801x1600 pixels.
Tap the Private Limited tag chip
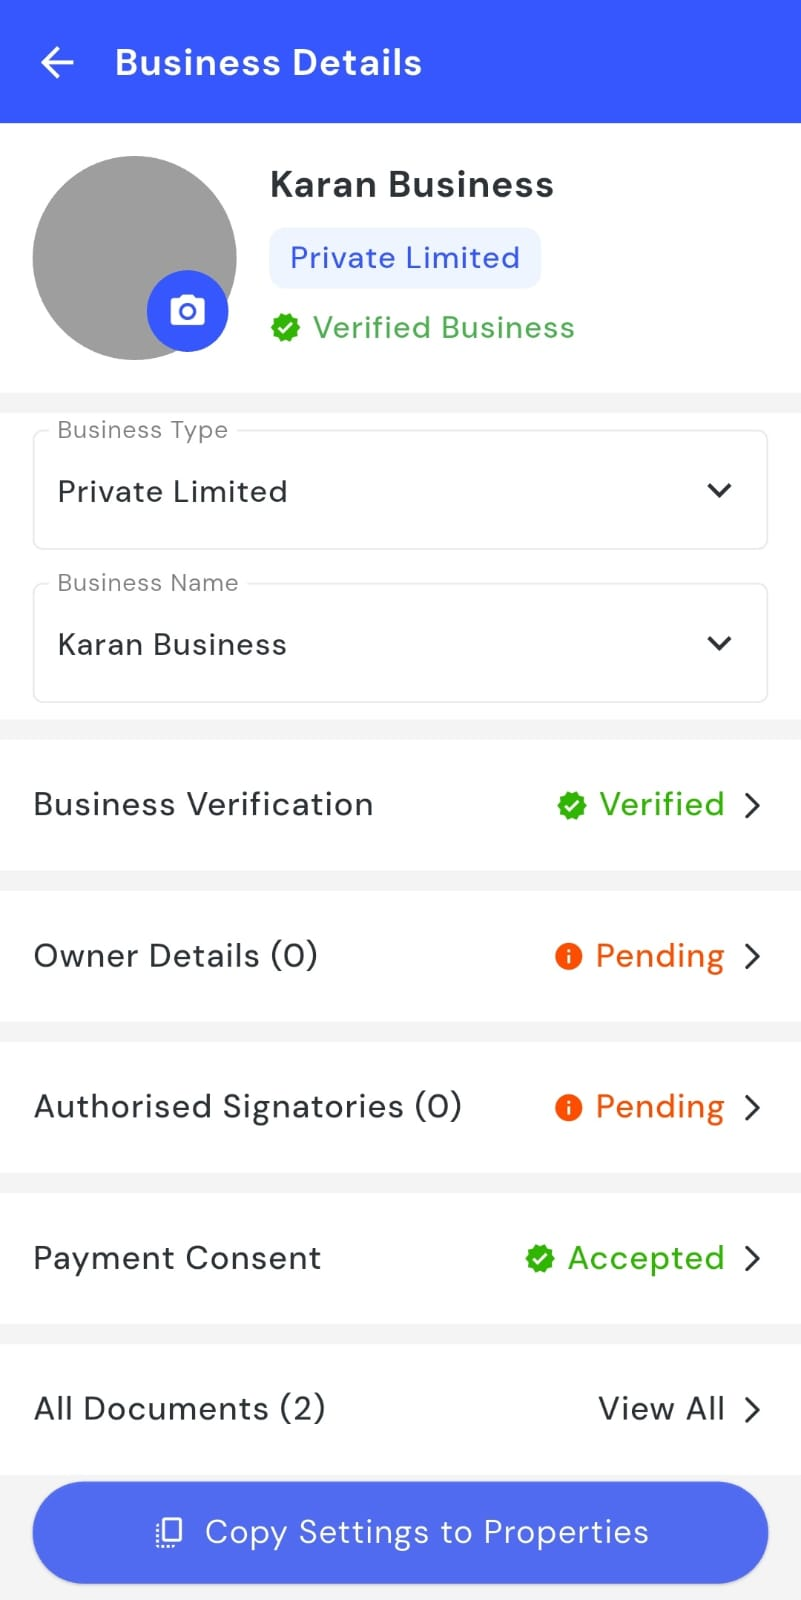(404, 258)
